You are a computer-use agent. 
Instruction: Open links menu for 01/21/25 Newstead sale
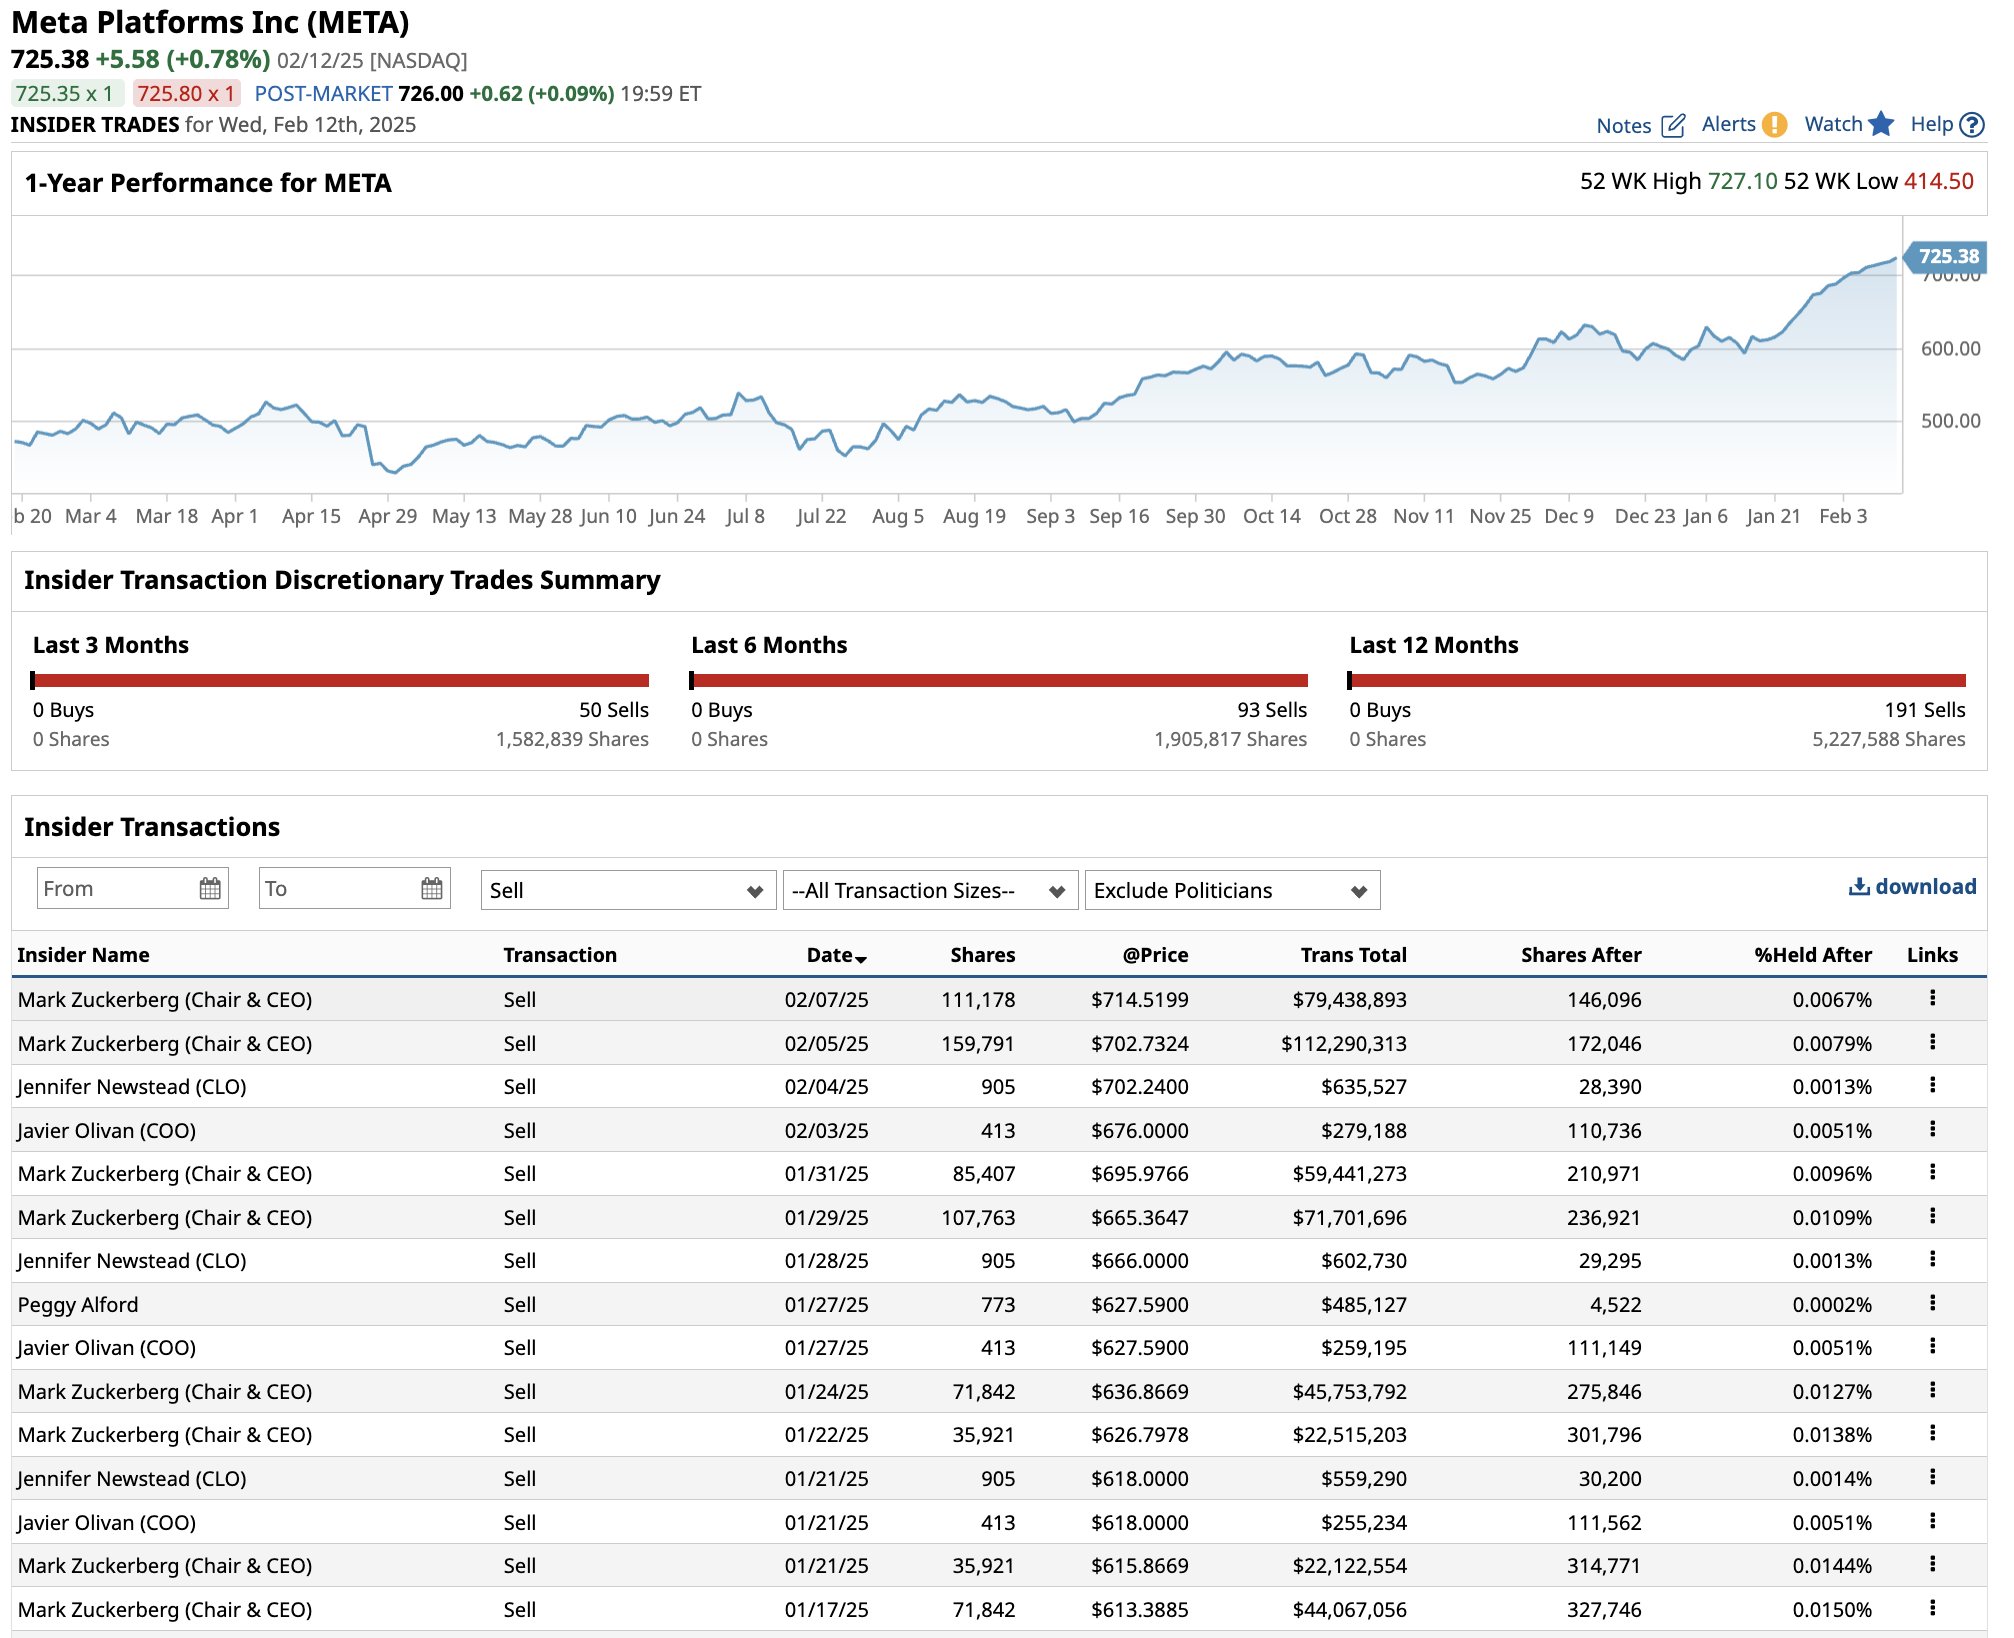(1932, 1477)
